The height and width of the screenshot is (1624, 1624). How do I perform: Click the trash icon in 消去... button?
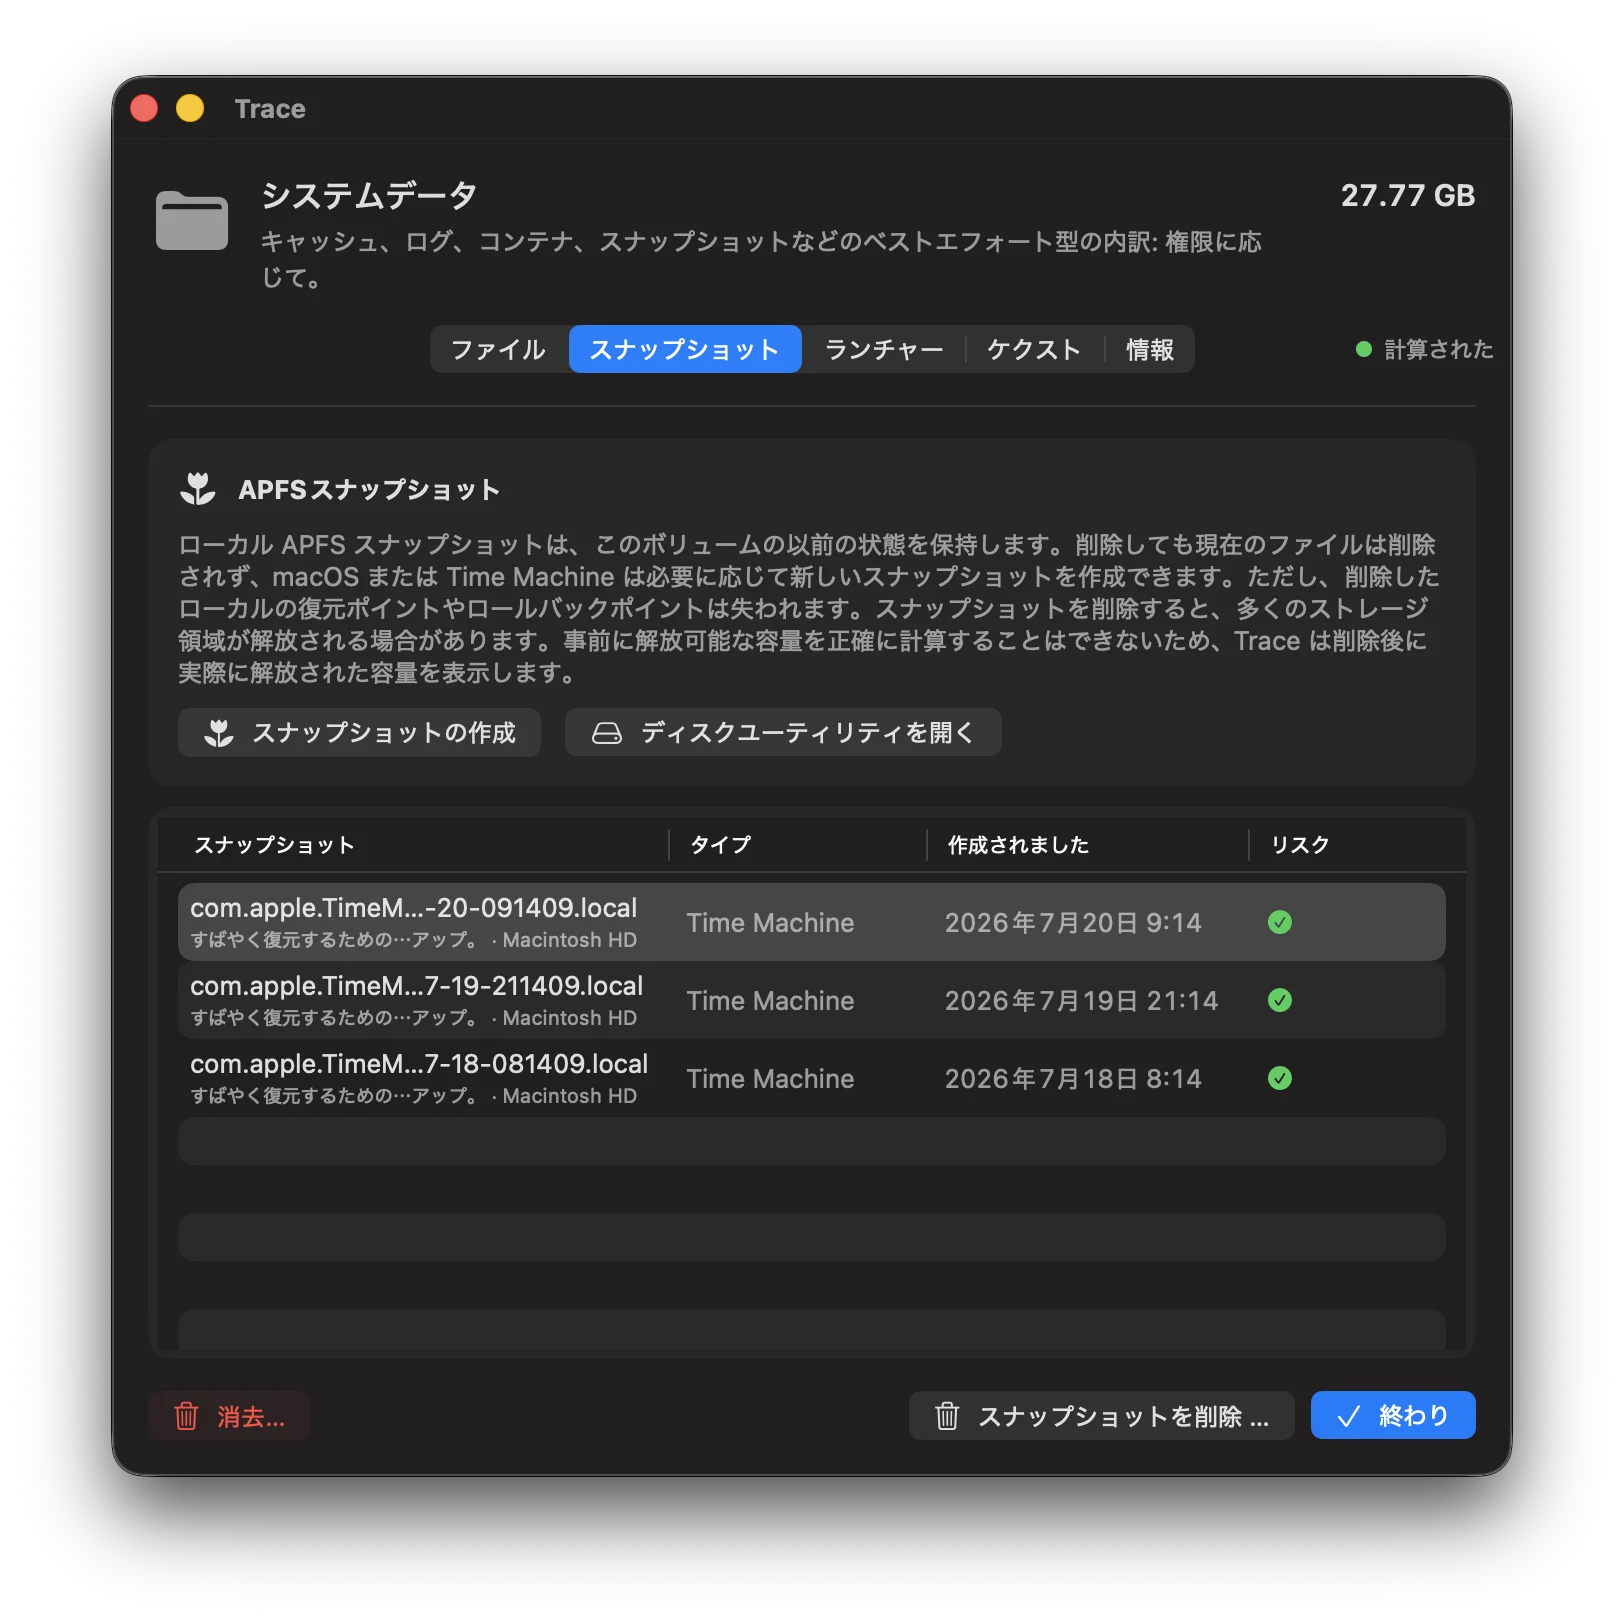pos(186,1416)
